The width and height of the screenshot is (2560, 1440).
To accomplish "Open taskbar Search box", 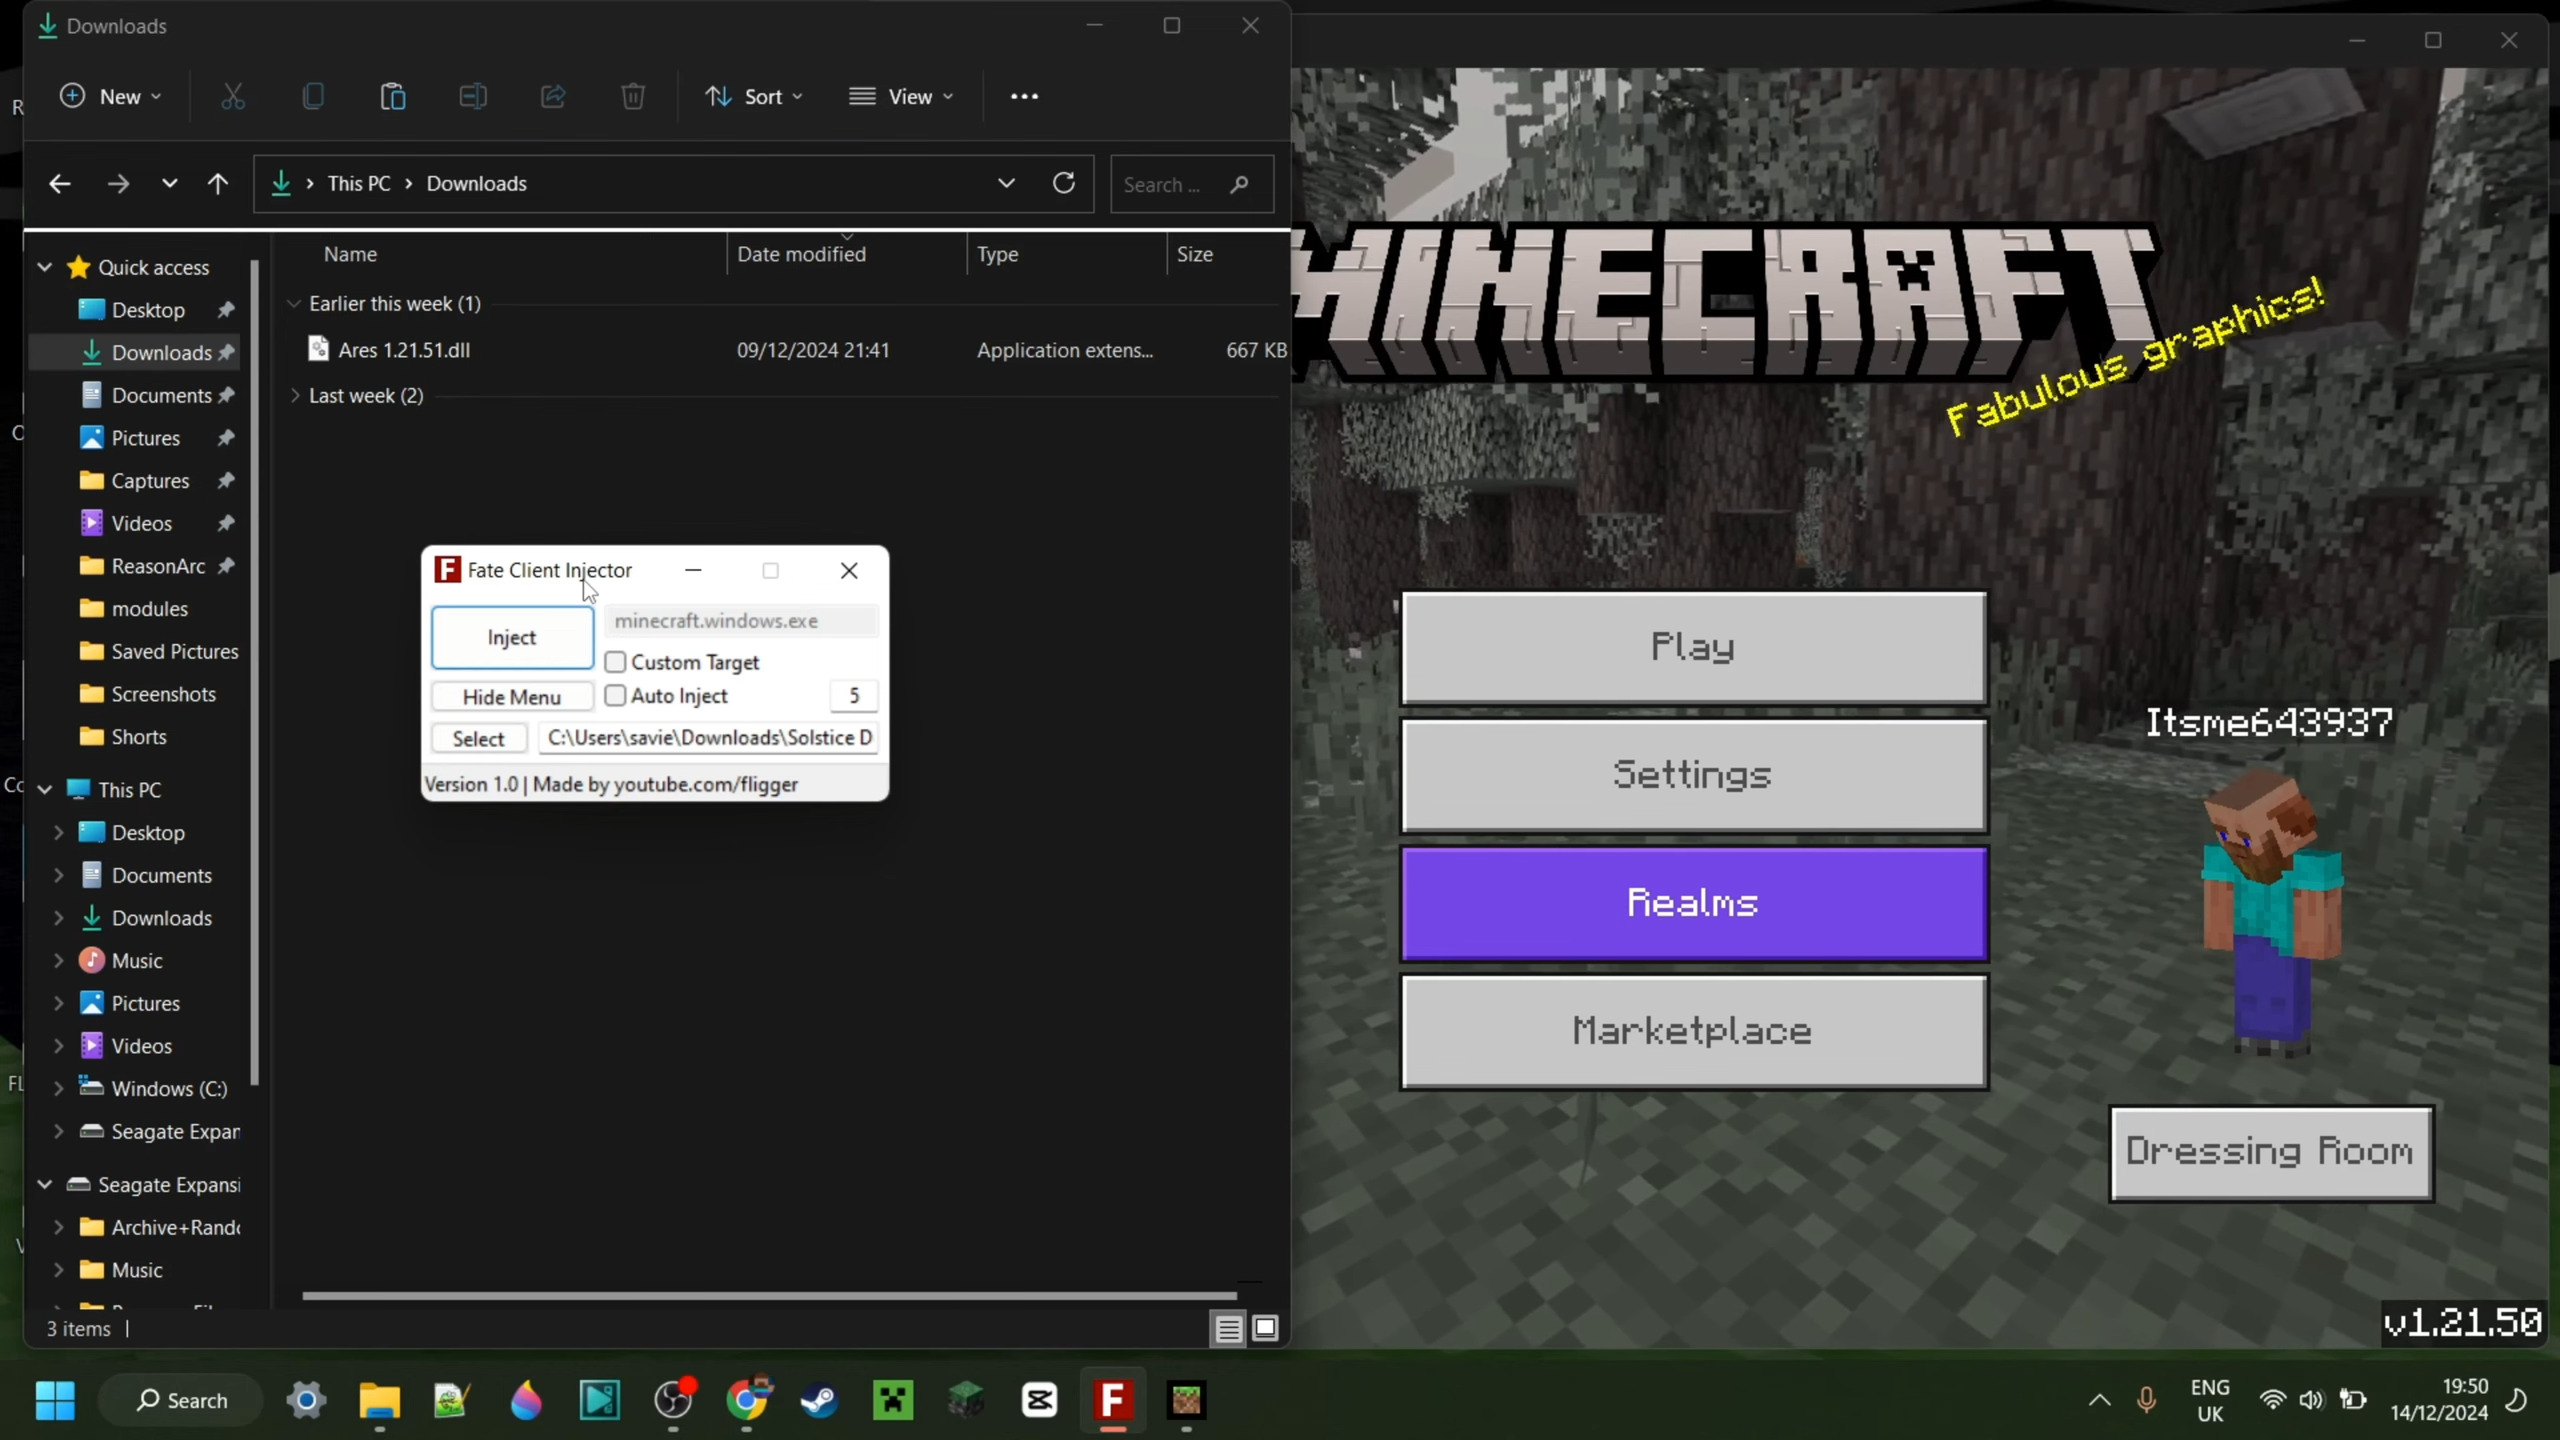I will (x=181, y=1400).
